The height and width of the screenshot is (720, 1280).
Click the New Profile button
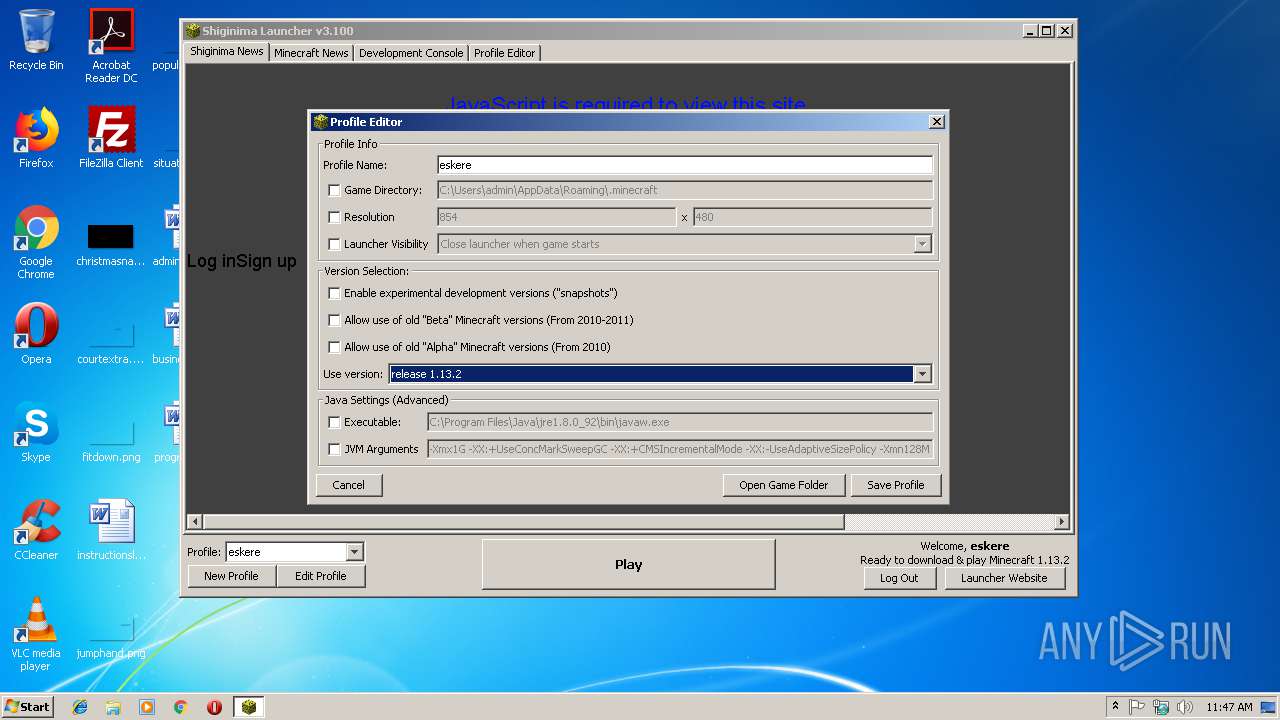tap(231, 576)
